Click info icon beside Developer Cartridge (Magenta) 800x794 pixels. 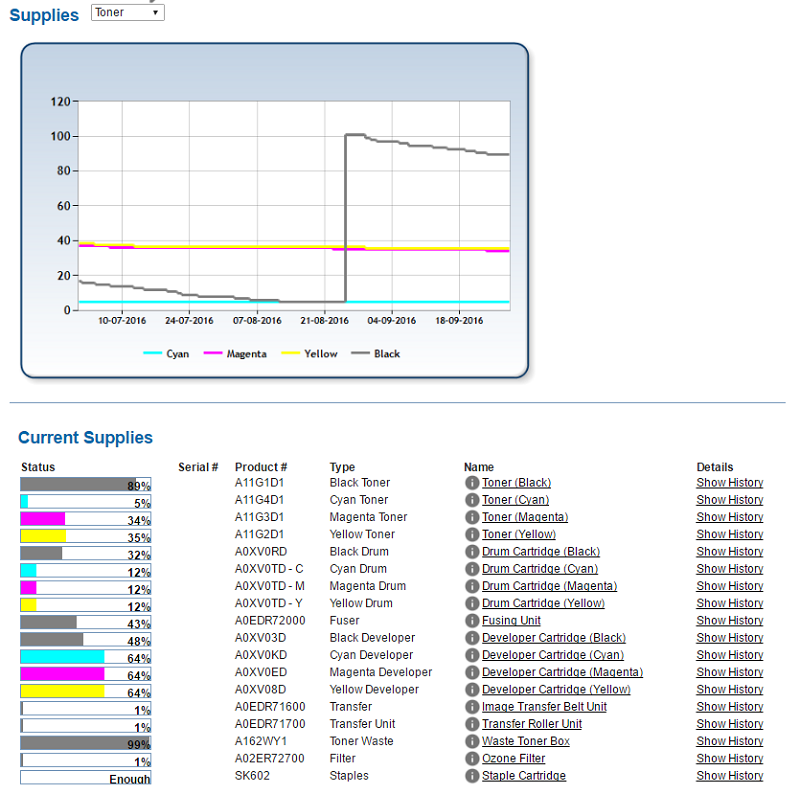(x=472, y=673)
